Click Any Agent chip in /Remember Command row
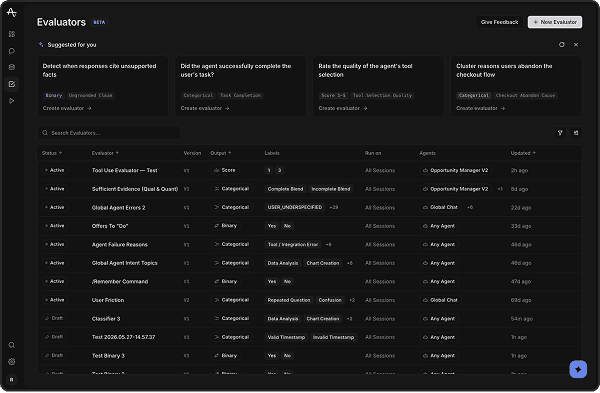 439,282
